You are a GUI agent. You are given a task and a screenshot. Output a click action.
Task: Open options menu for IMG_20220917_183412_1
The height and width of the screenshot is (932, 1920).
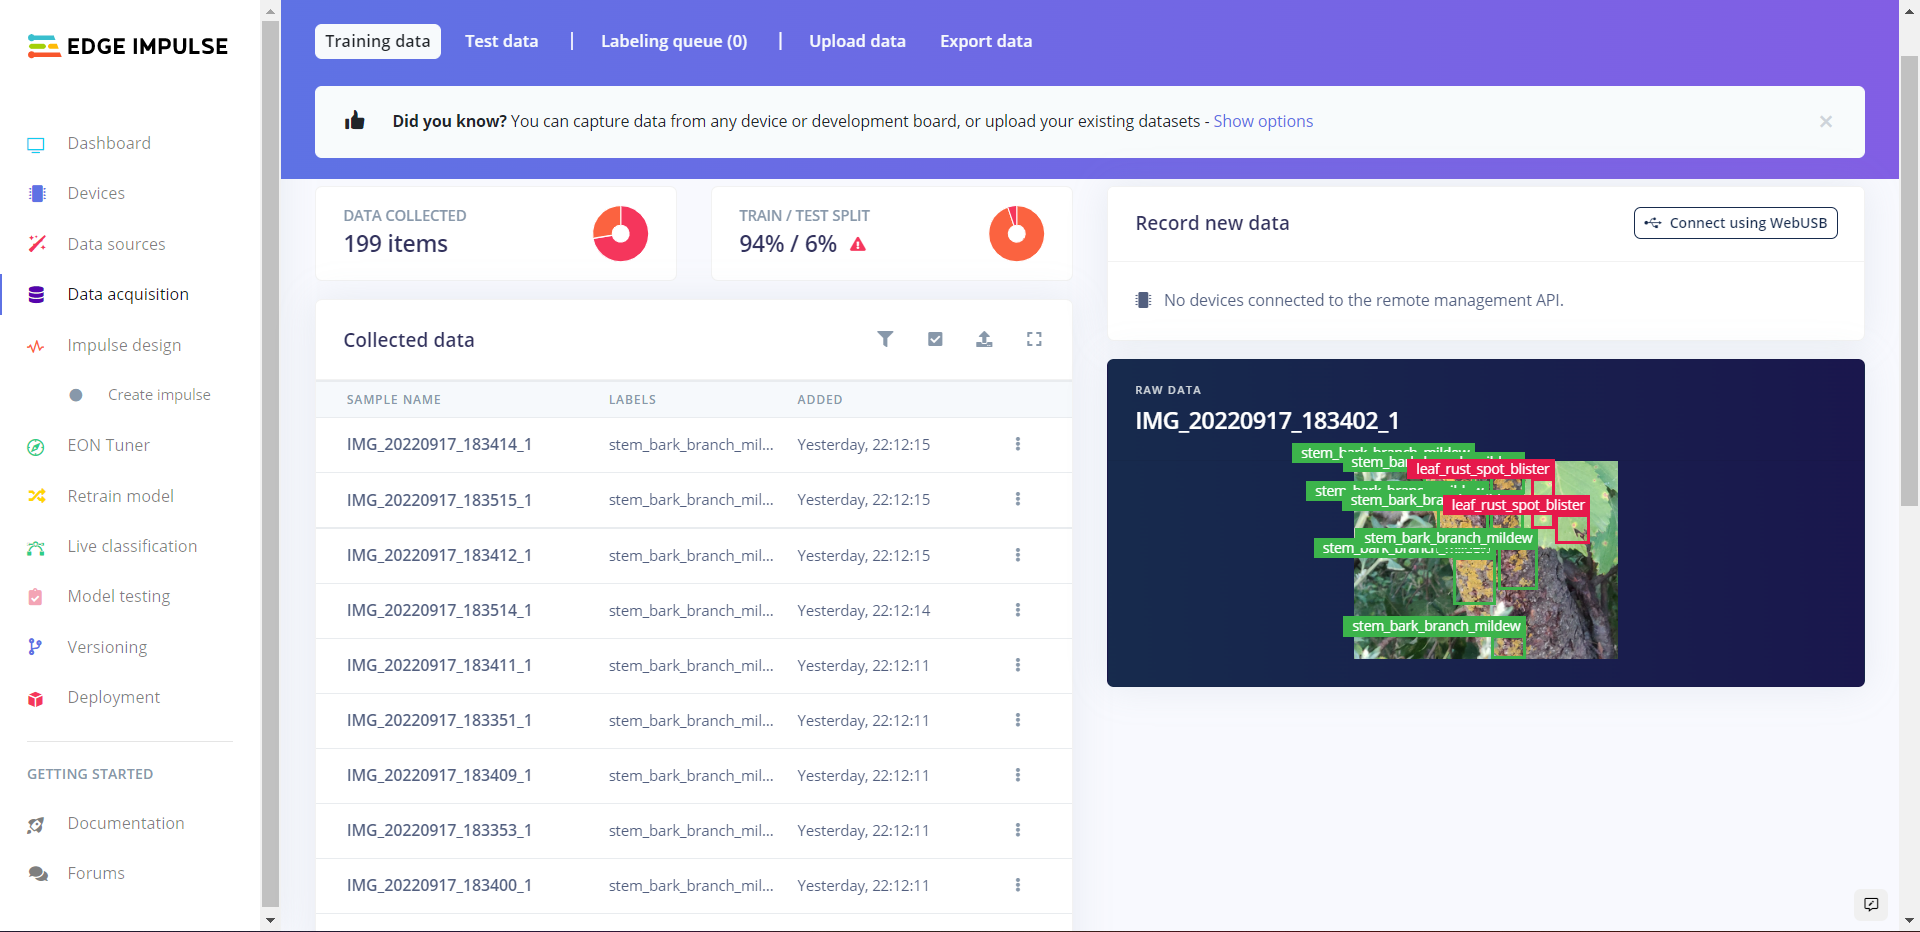pyautogui.click(x=1018, y=555)
